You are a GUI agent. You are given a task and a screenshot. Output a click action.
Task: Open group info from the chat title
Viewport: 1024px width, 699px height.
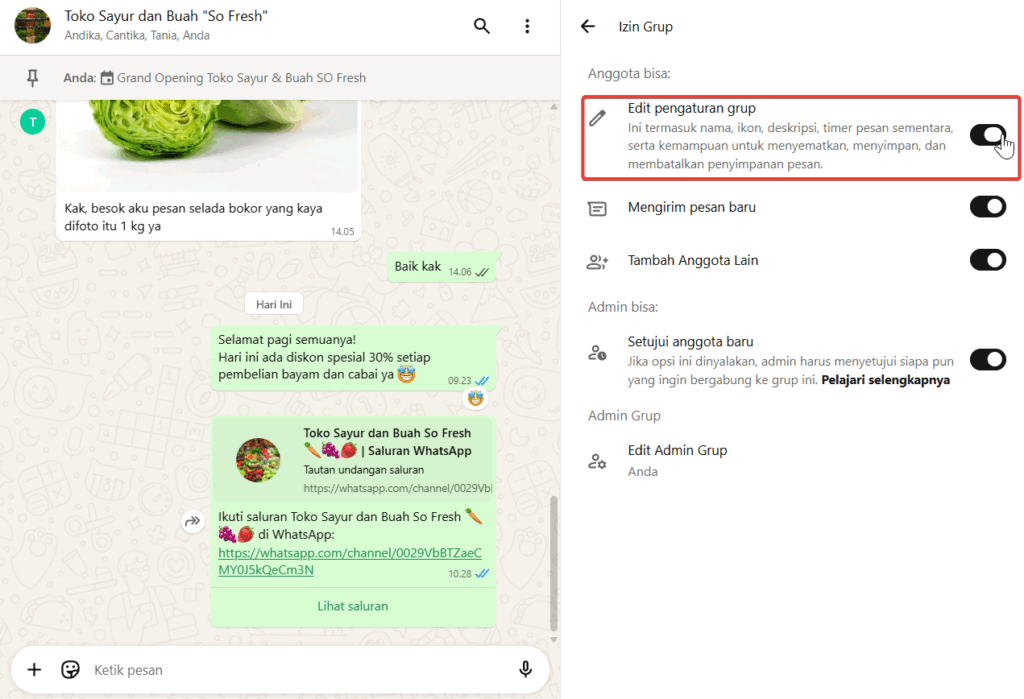pos(166,17)
